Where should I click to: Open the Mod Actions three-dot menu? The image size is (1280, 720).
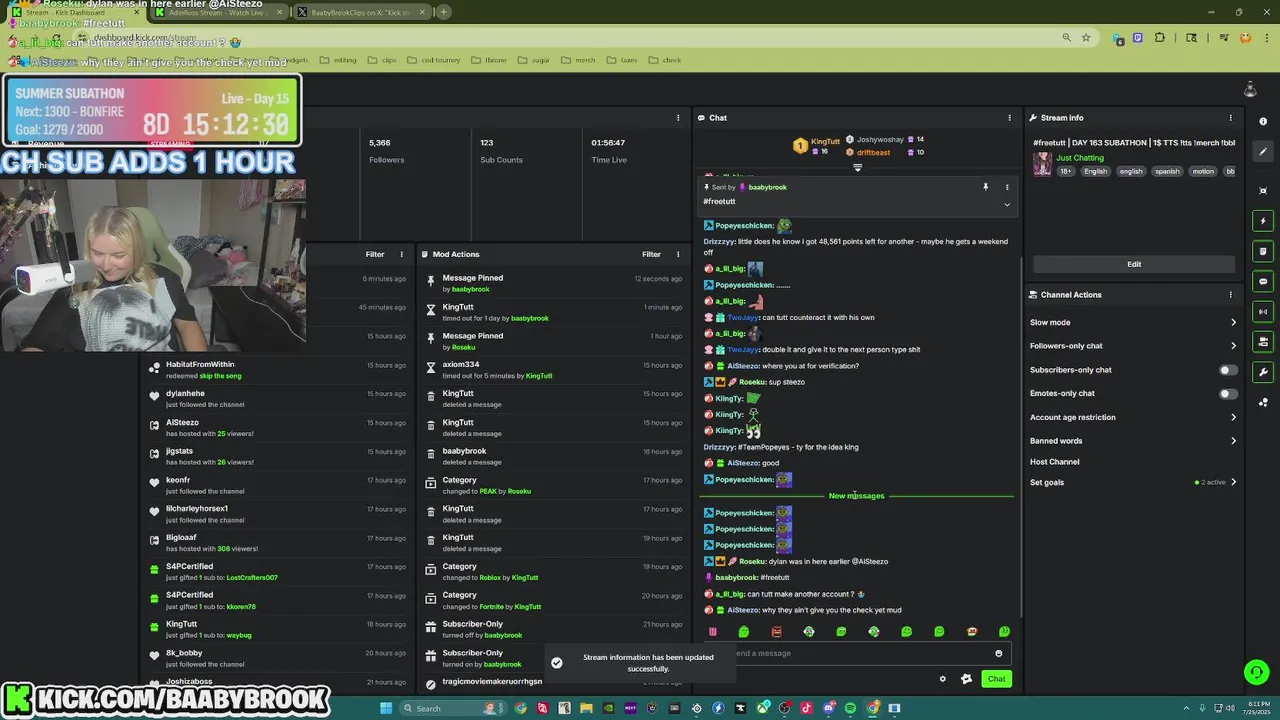click(678, 254)
